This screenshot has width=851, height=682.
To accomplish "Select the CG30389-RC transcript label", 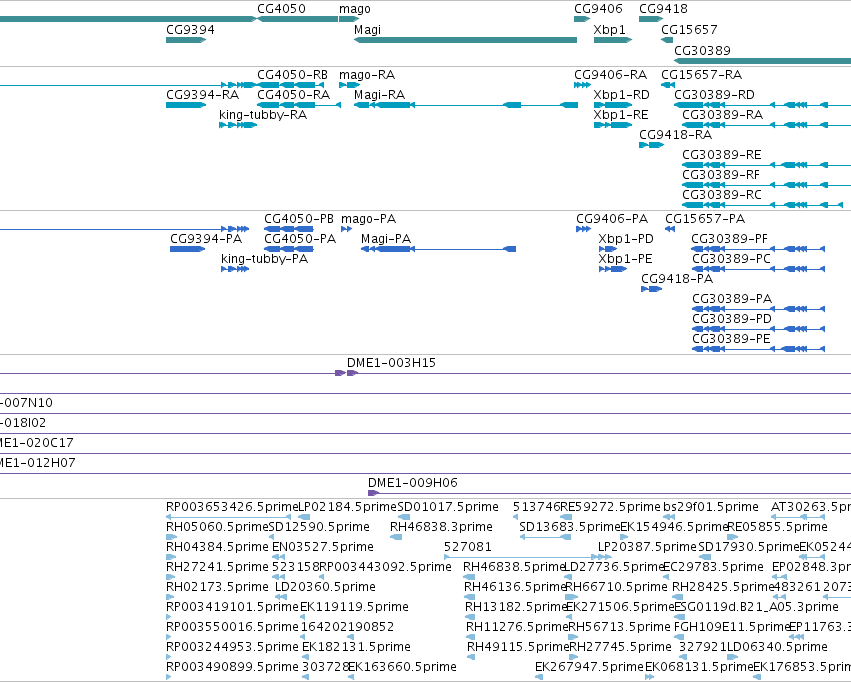I will pos(722,195).
